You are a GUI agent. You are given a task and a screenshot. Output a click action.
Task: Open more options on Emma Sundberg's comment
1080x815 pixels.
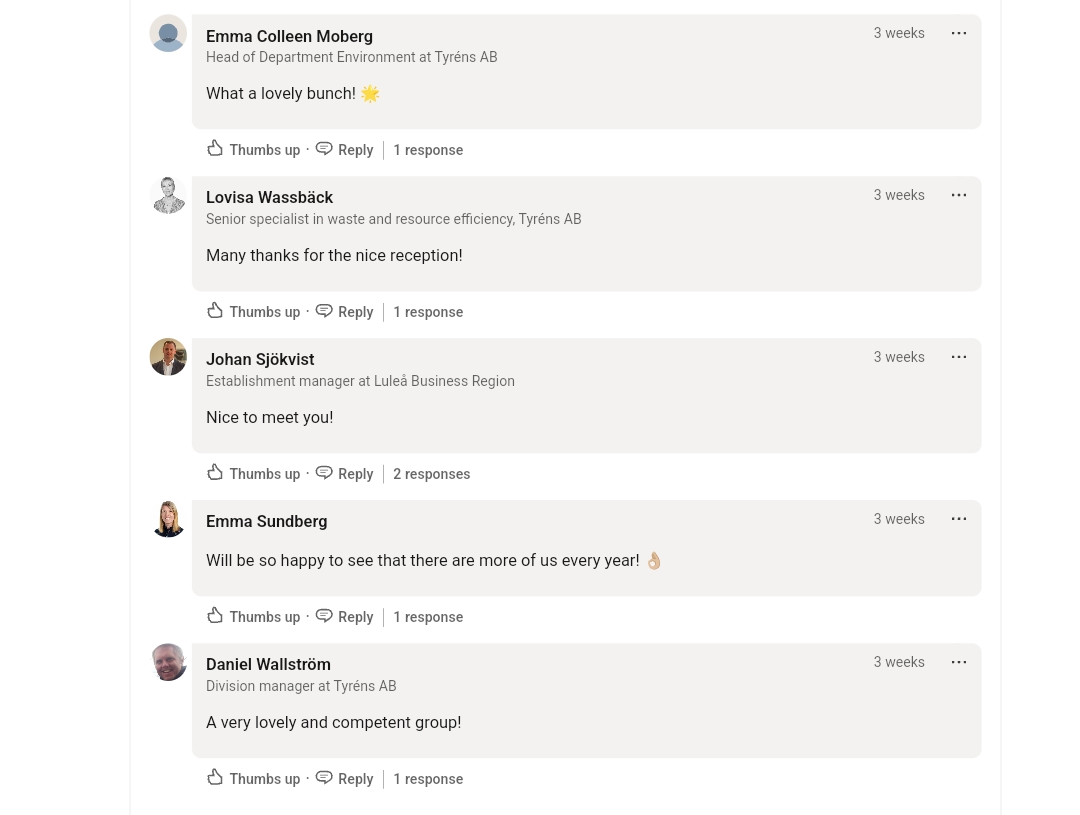[x=958, y=519]
